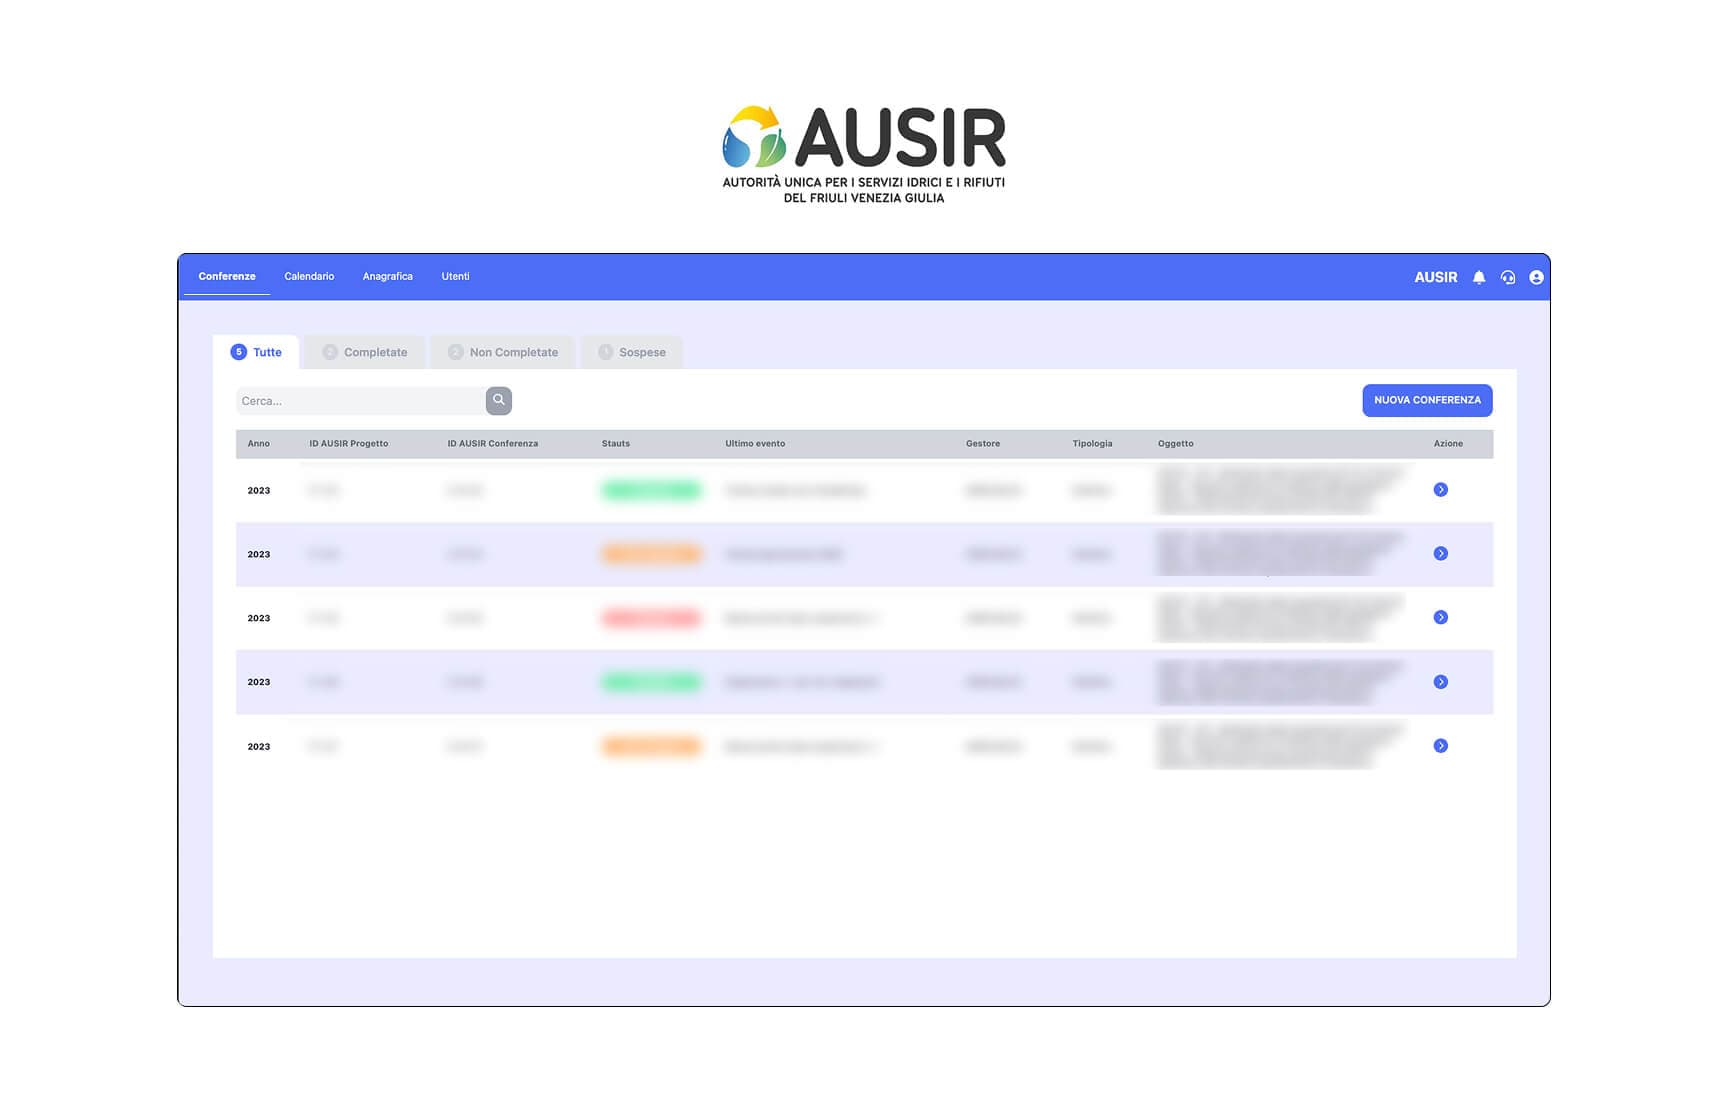Click the Ultimo evento column header
The height and width of the screenshot is (1117, 1728).
[x=755, y=443]
